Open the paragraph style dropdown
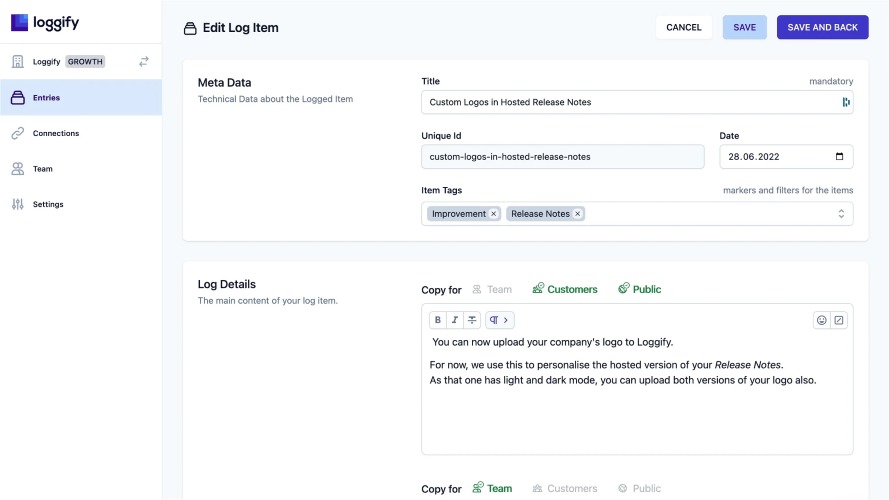This screenshot has width=889, height=500. pyautogui.click(x=499, y=320)
